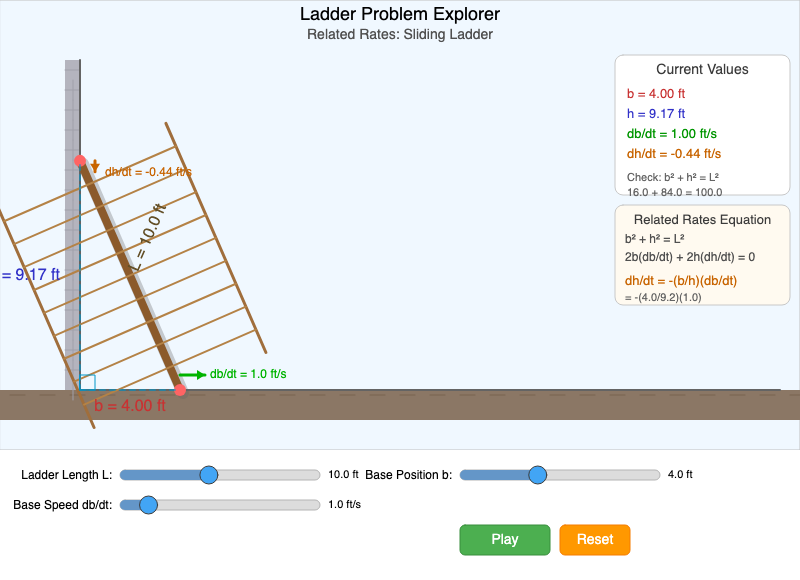The image size is (800, 580).
Task: Click the red dot at the ladder's base
Action: pos(181,389)
